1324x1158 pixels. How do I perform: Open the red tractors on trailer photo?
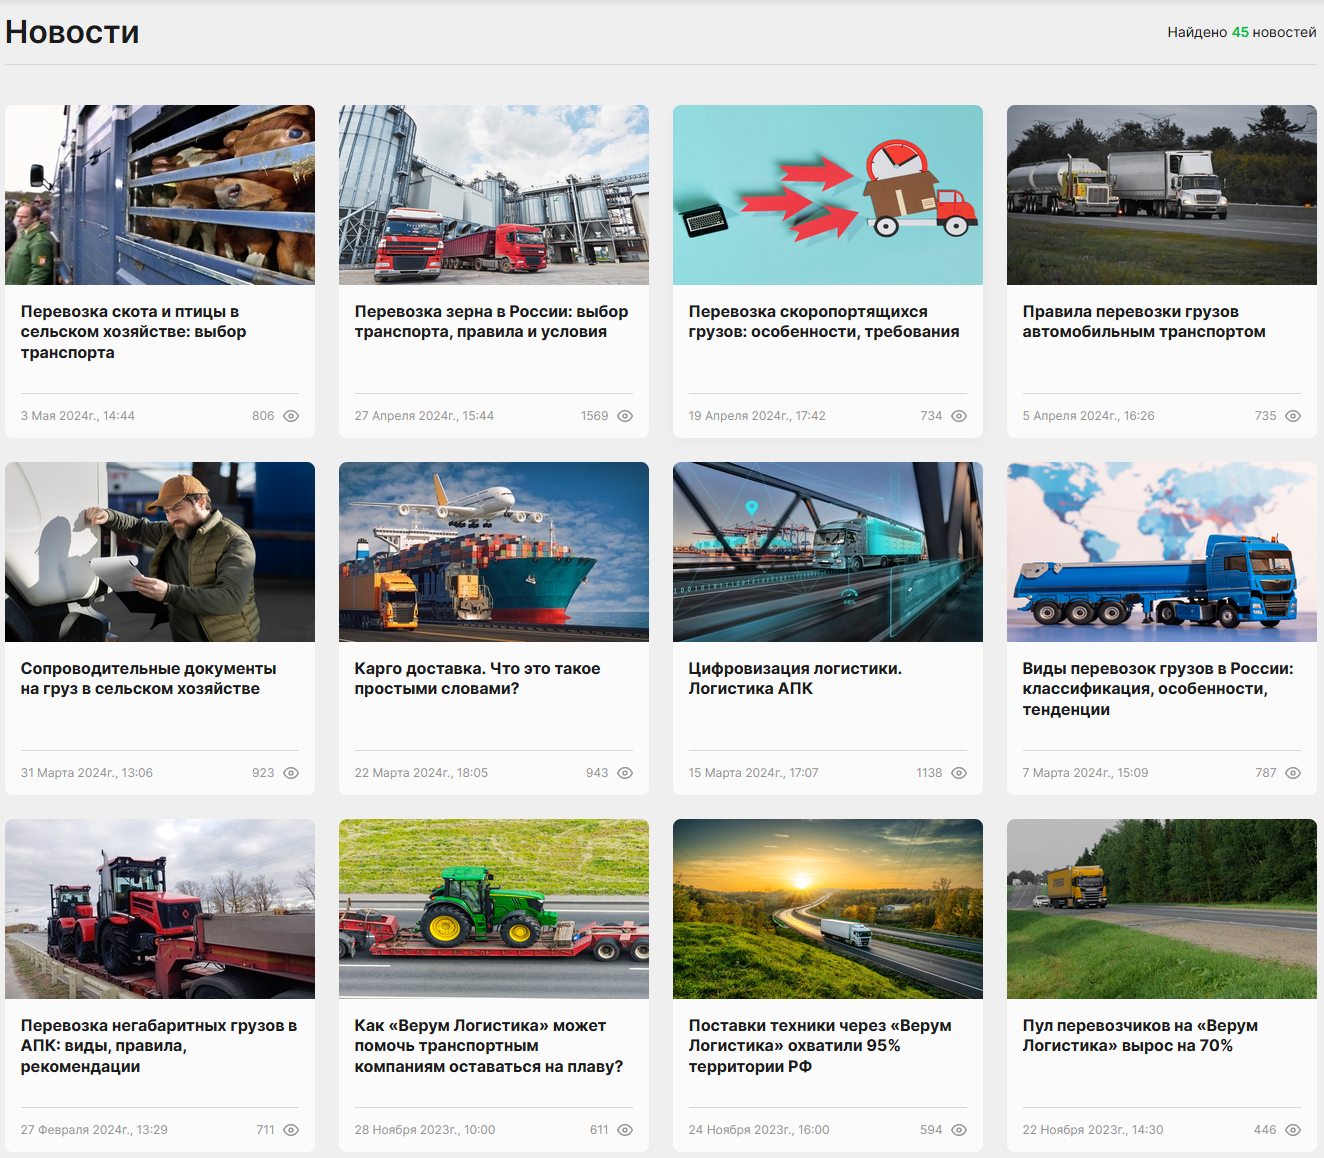(160, 909)
